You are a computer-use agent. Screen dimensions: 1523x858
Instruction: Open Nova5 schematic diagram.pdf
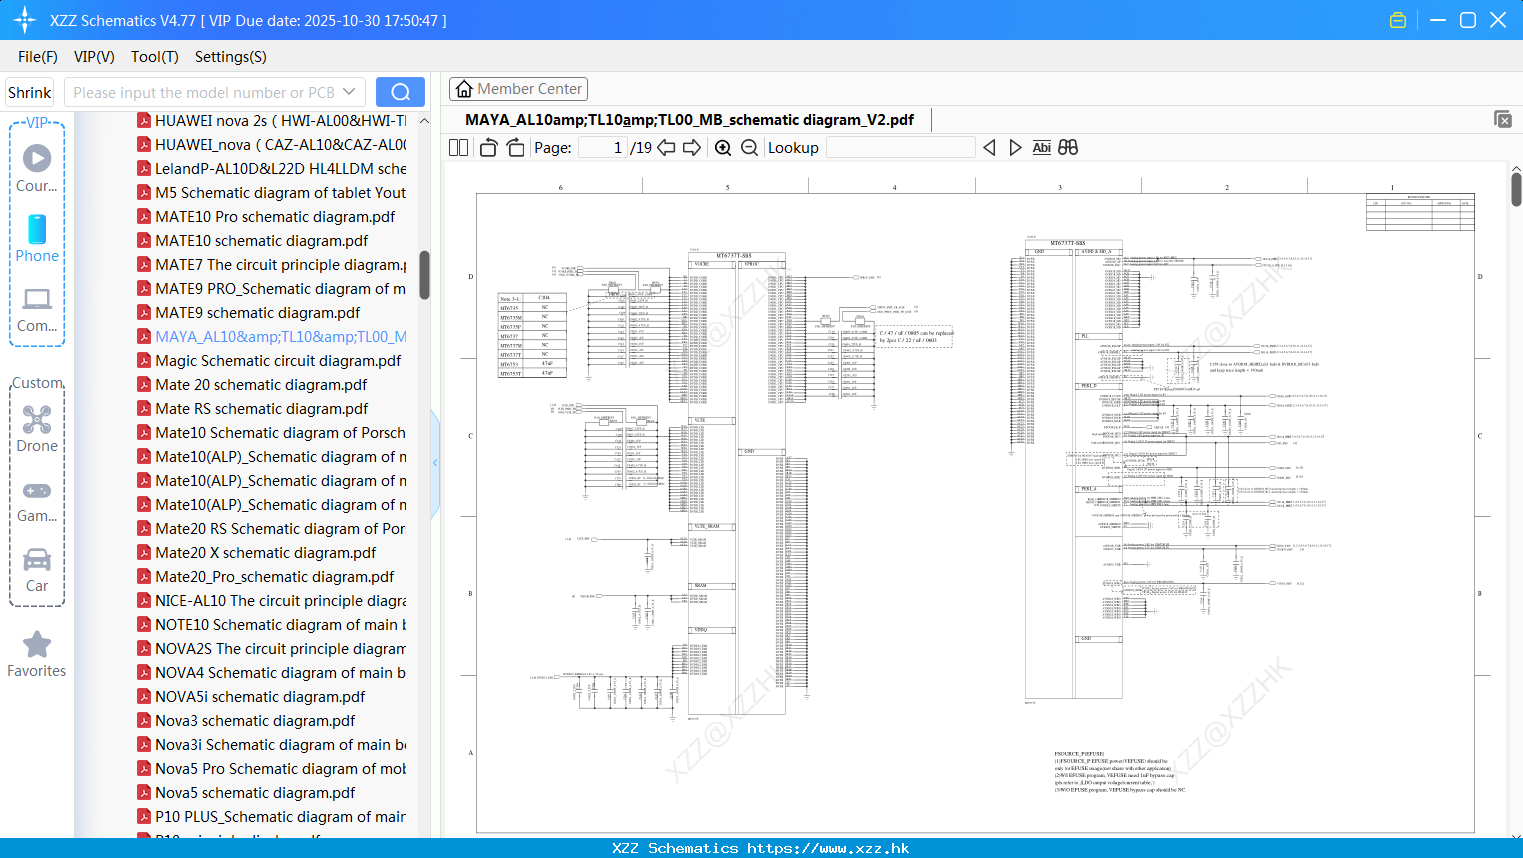tap(246, 792)
